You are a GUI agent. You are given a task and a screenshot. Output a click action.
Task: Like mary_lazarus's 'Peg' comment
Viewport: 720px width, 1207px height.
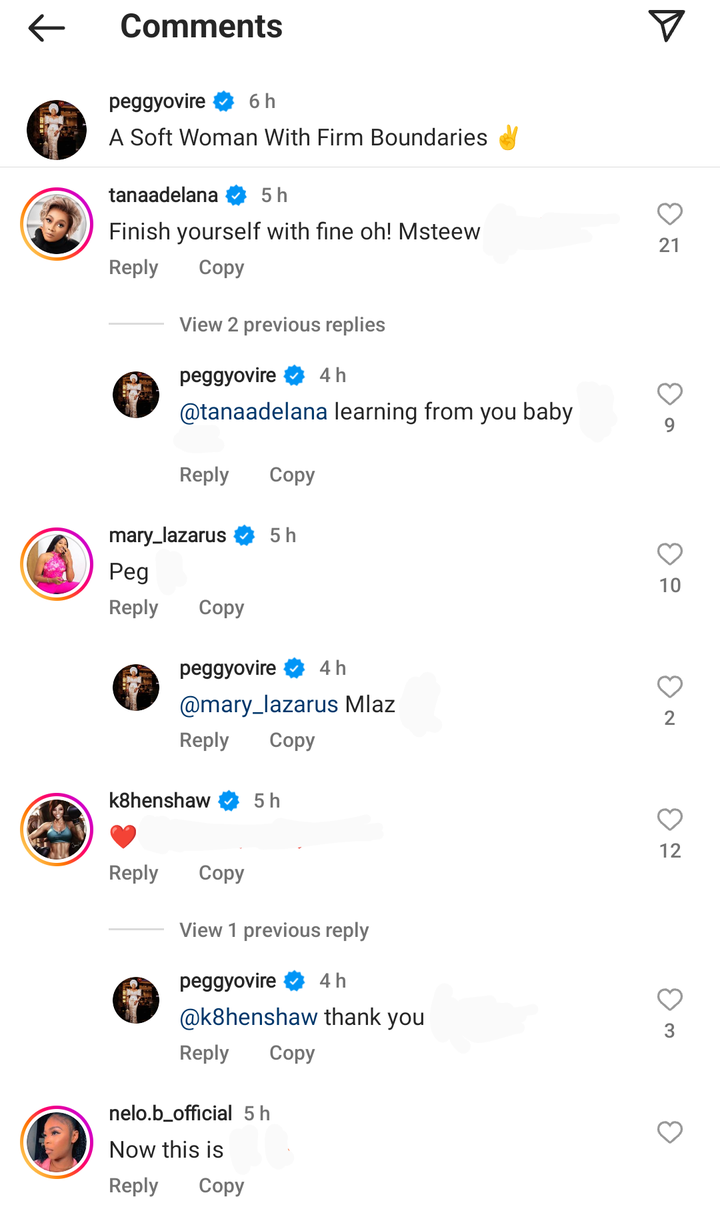click(x=669, y=554)
